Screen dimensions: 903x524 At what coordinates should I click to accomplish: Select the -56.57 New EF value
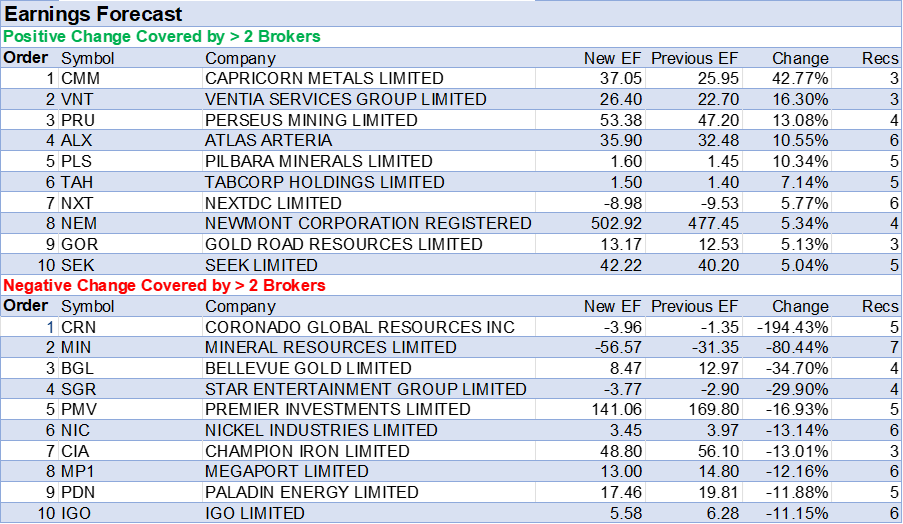pyautogui.click(x=618, y=348)
